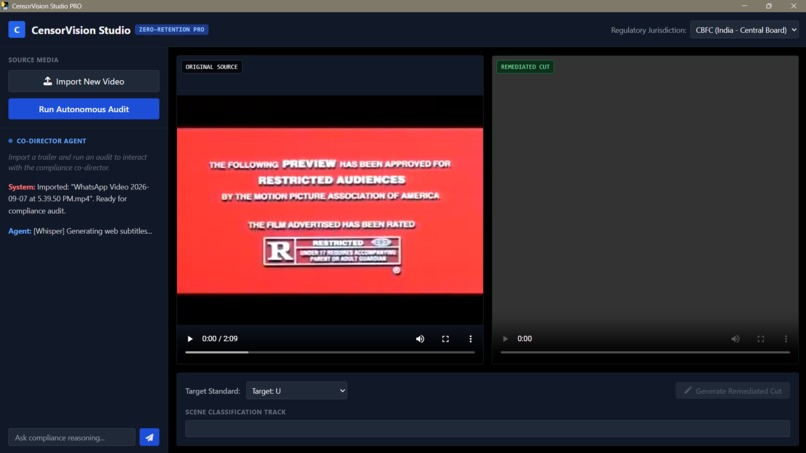Focus the Ask compliance reasoning input
The width and height of the screenshot is (806, 453).
[72, 438]
